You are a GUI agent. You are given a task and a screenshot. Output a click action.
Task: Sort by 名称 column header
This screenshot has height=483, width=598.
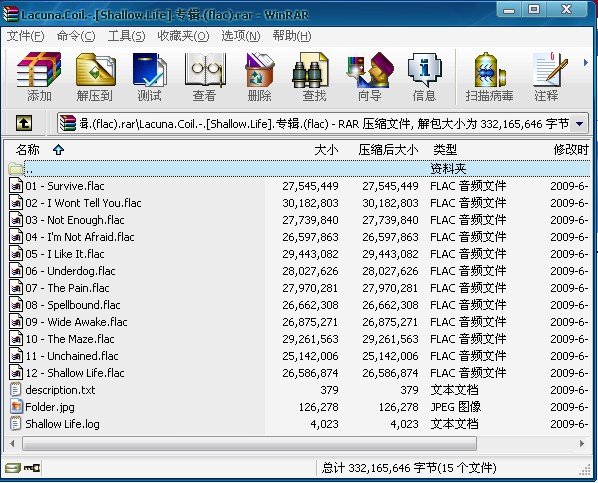[x=27, y=150]
